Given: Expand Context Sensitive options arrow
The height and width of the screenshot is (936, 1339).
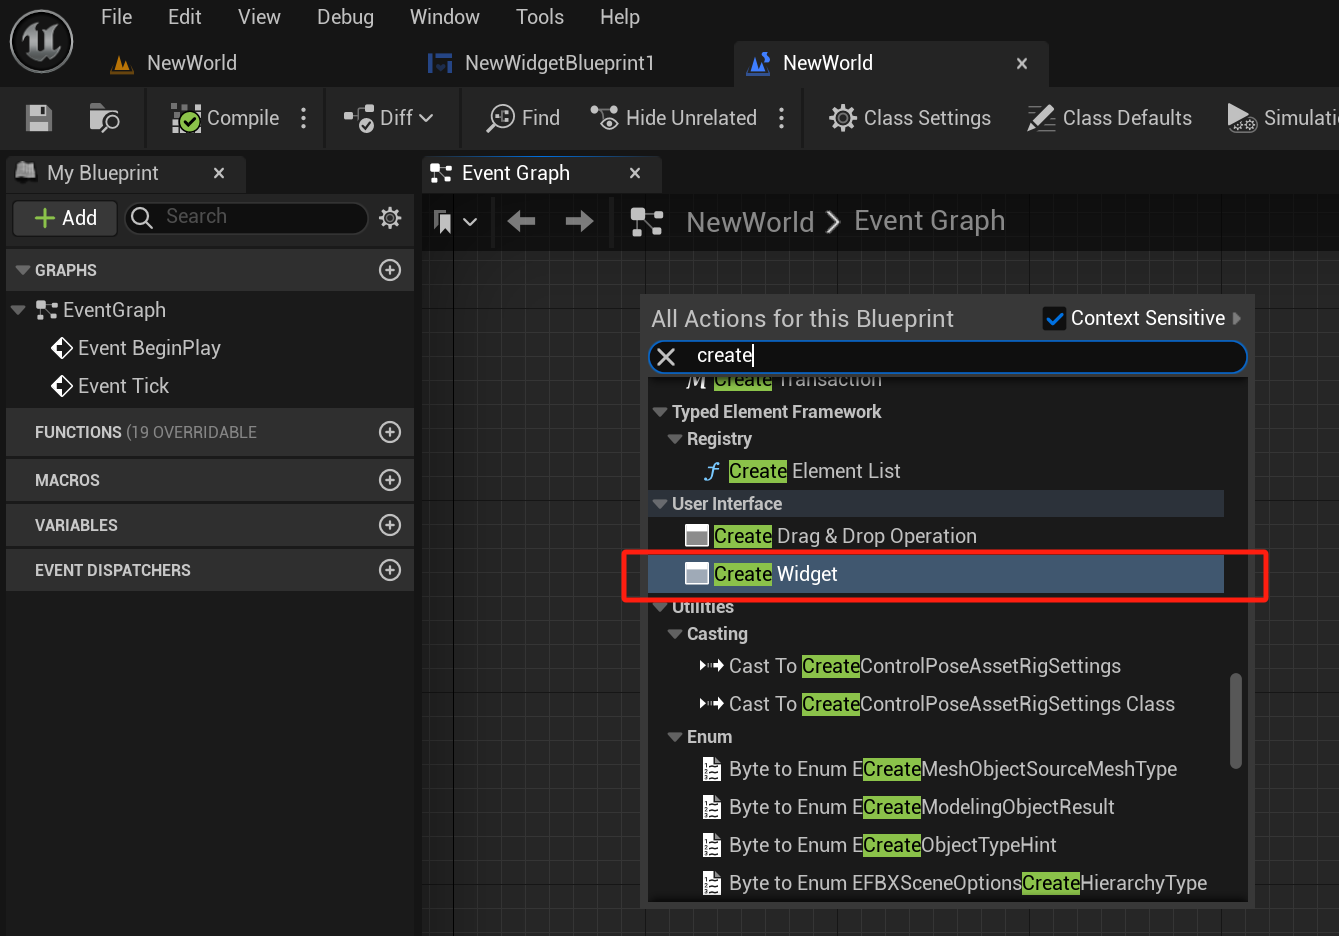Looking at the screenshot, I should pyautogui.click(x=1237, y=318).
